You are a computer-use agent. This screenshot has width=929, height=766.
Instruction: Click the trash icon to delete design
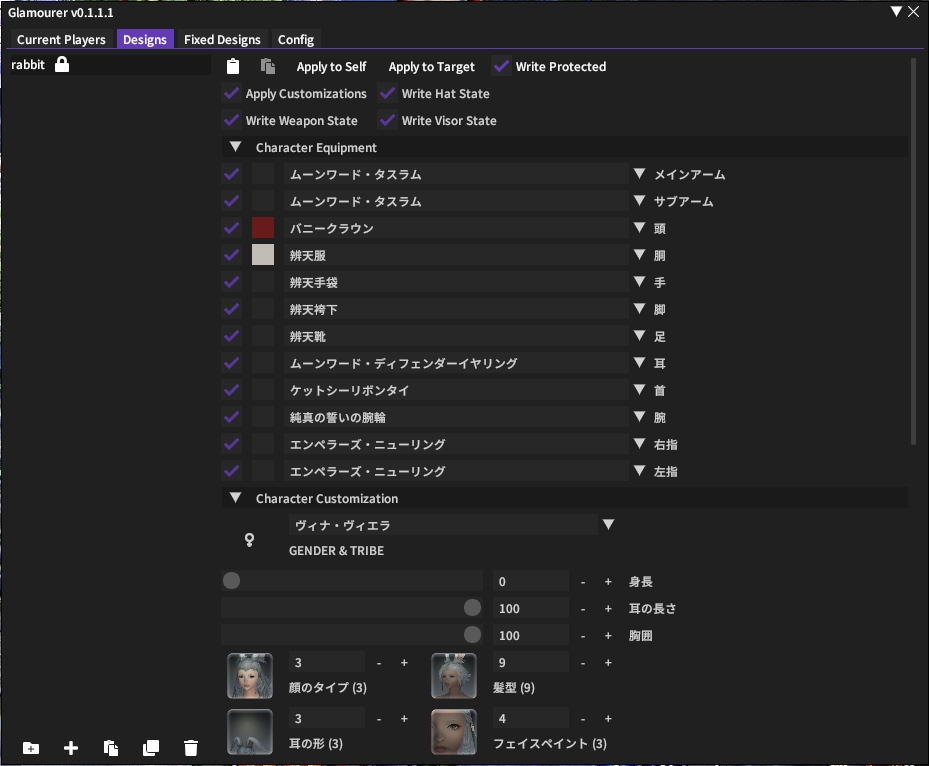[191, 748]
